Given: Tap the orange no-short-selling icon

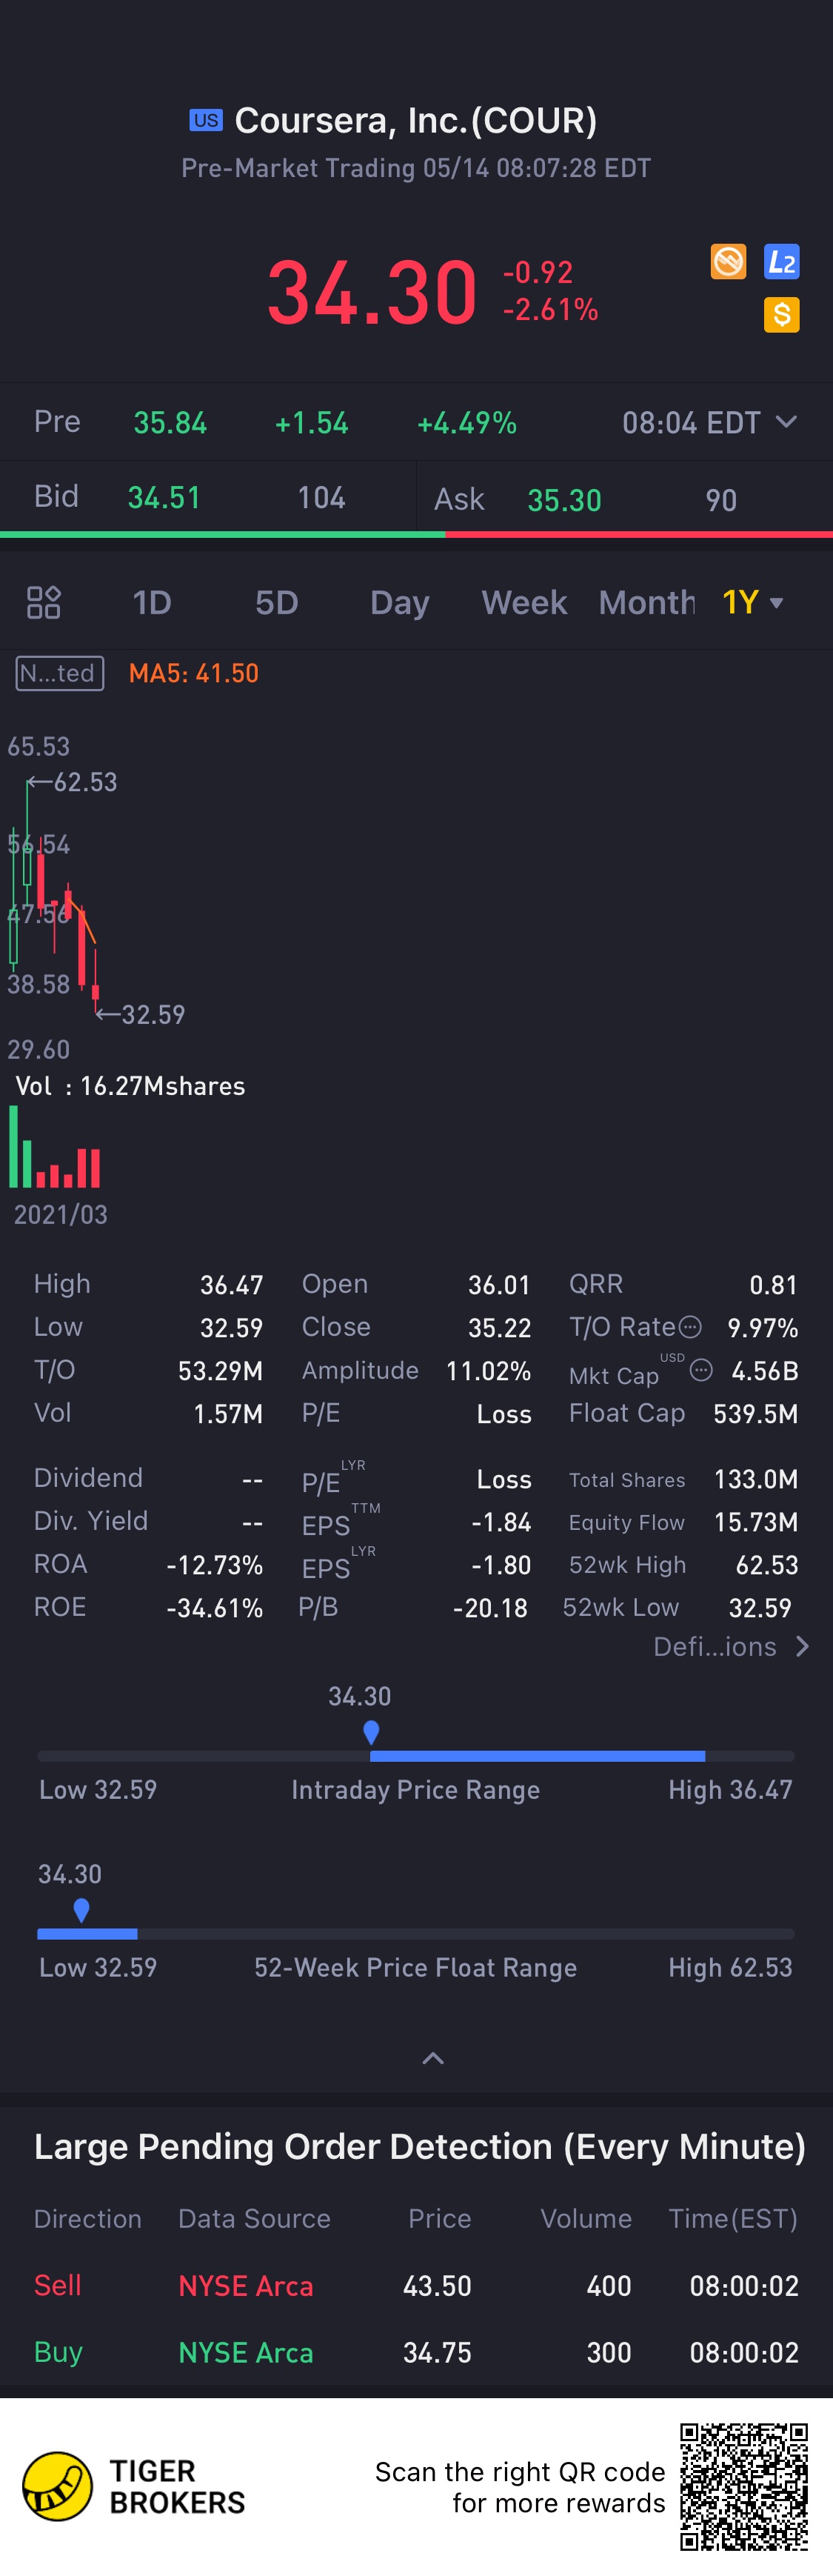Looking at the screenshot, I should tap(728, 262).
